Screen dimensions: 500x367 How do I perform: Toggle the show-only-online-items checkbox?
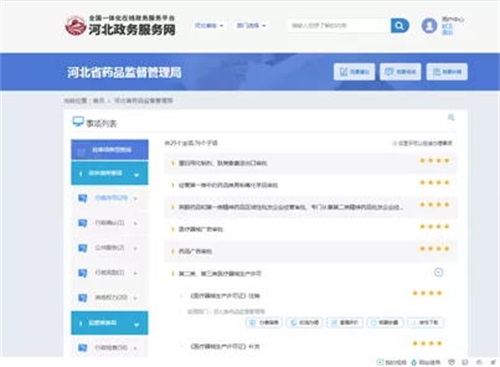click(x=395, y=143)
